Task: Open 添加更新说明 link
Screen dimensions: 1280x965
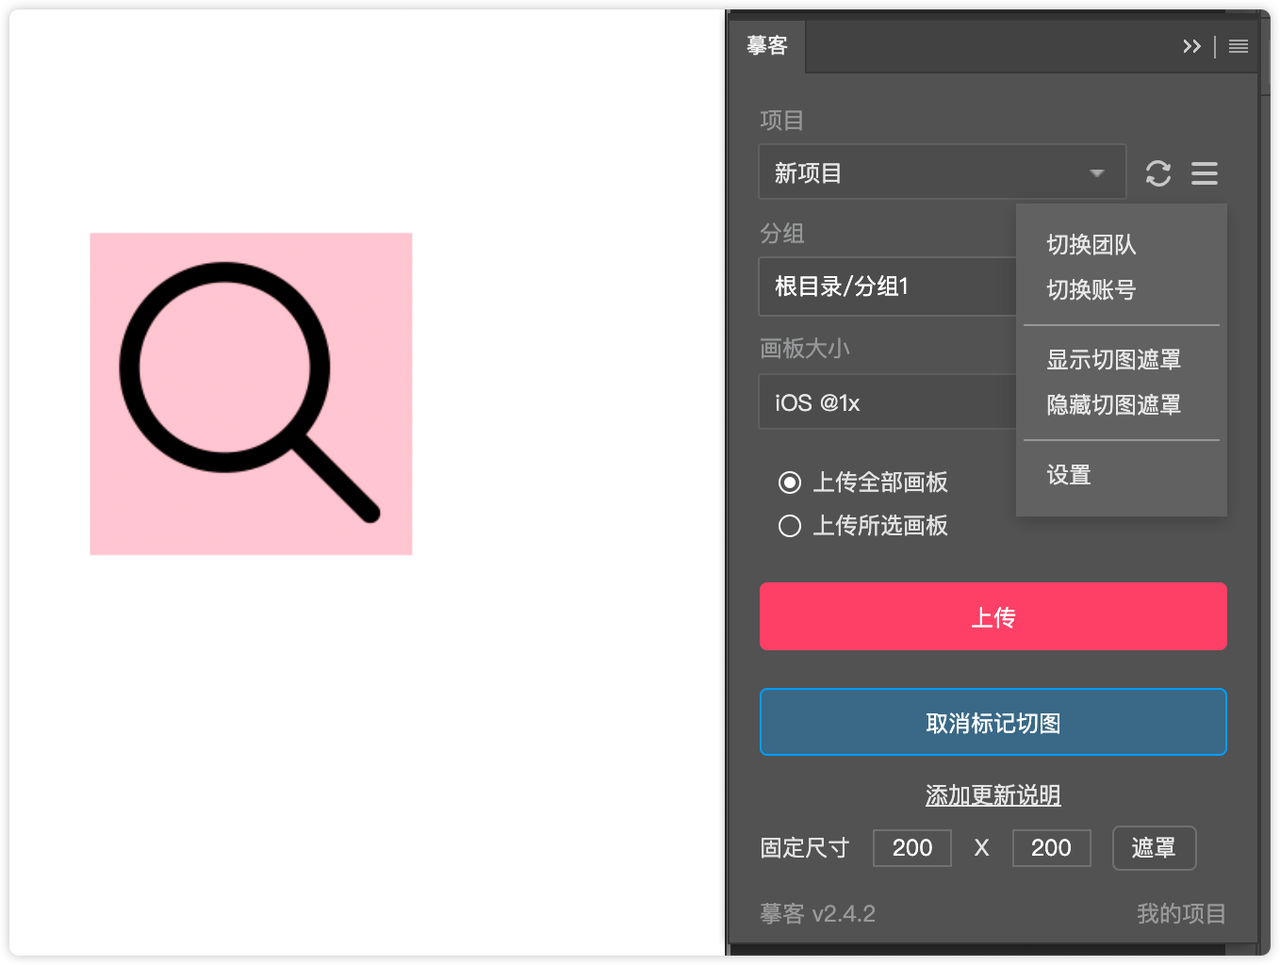Action: (x=992, y=795)
